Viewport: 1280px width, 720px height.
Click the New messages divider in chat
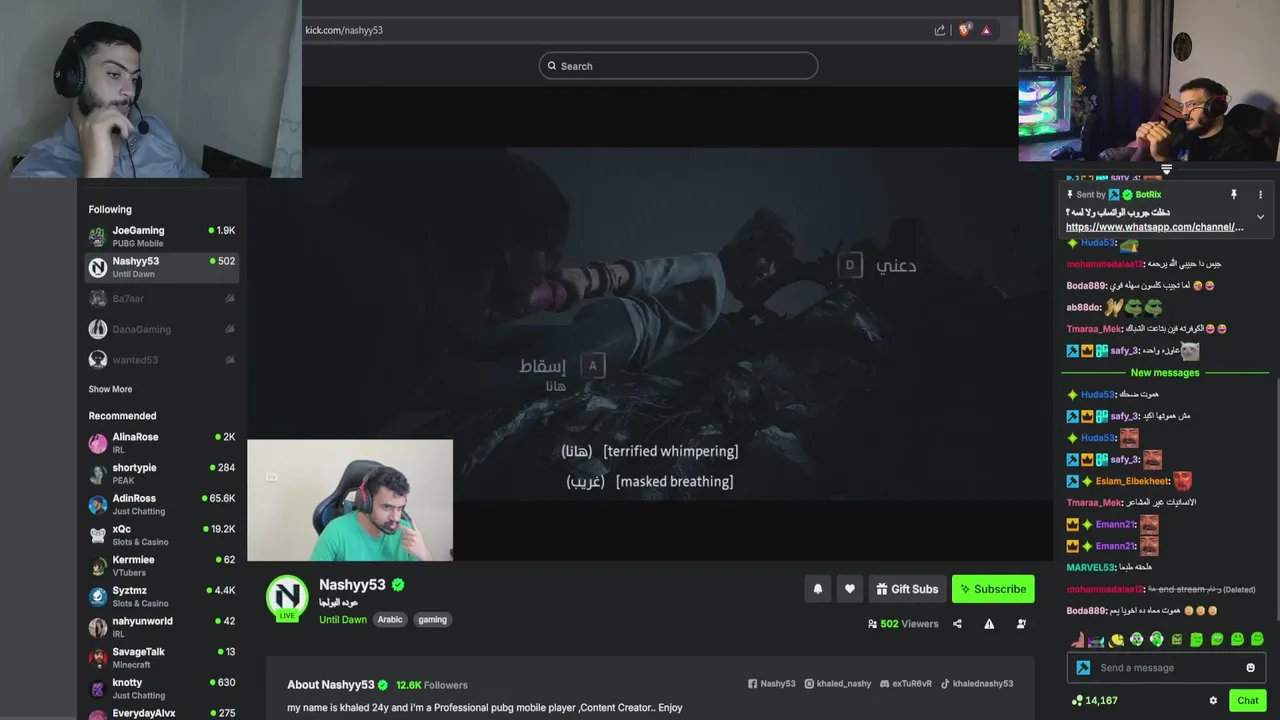(x=1165, y=373)
